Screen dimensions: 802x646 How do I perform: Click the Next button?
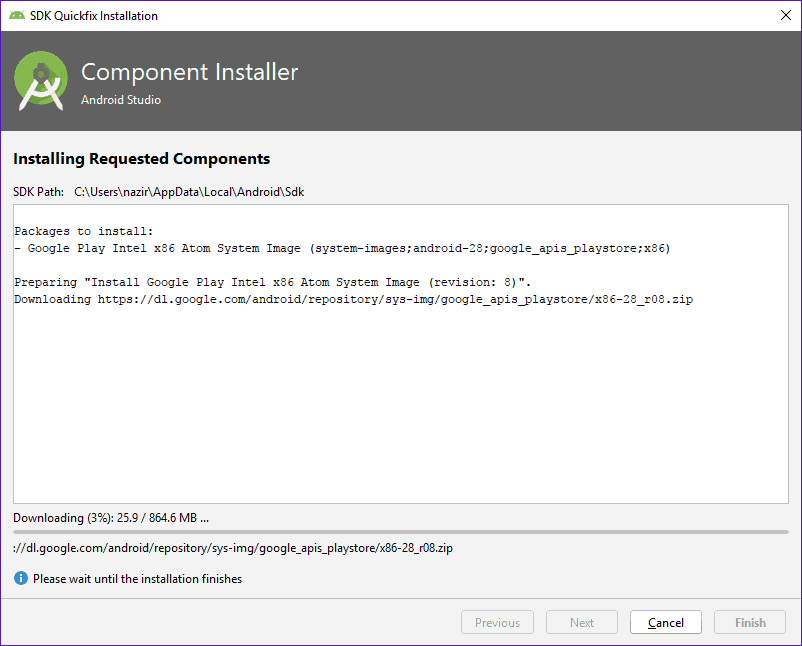tap(582, 622)
